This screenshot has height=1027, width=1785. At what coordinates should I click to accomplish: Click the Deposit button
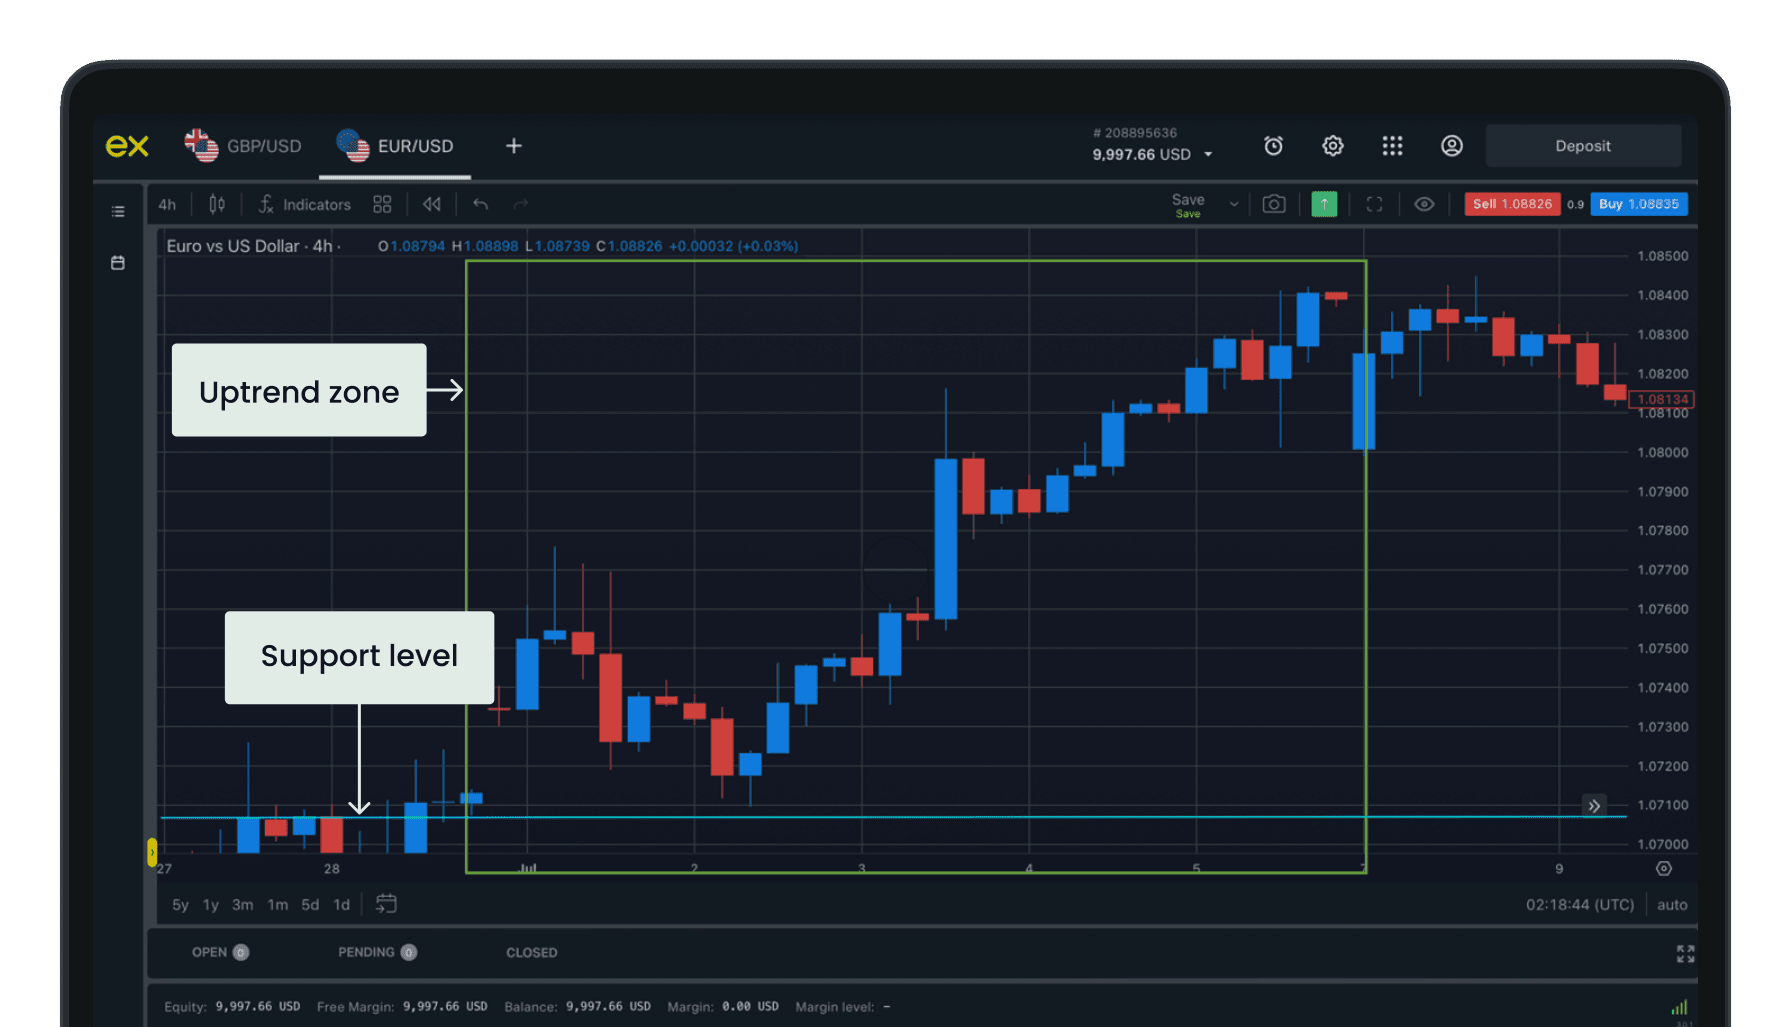[x=1582, y=146]
